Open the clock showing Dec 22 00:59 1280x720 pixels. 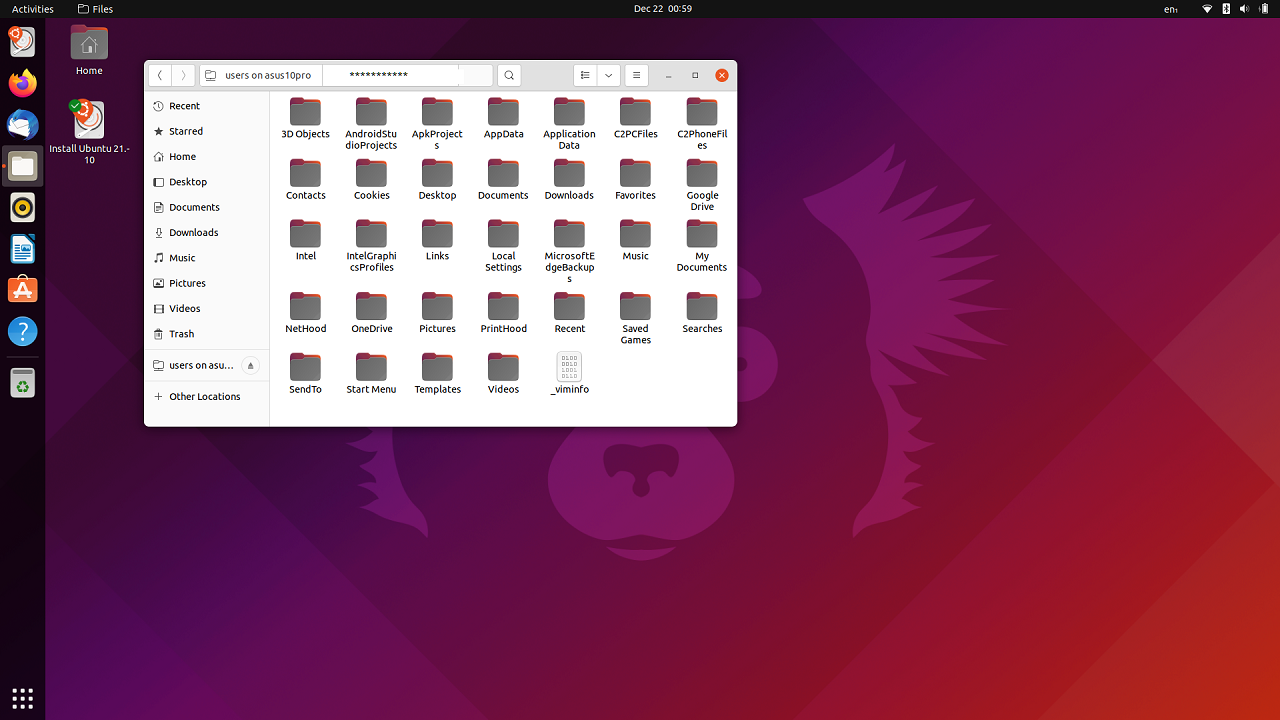[x=662, y=9]
